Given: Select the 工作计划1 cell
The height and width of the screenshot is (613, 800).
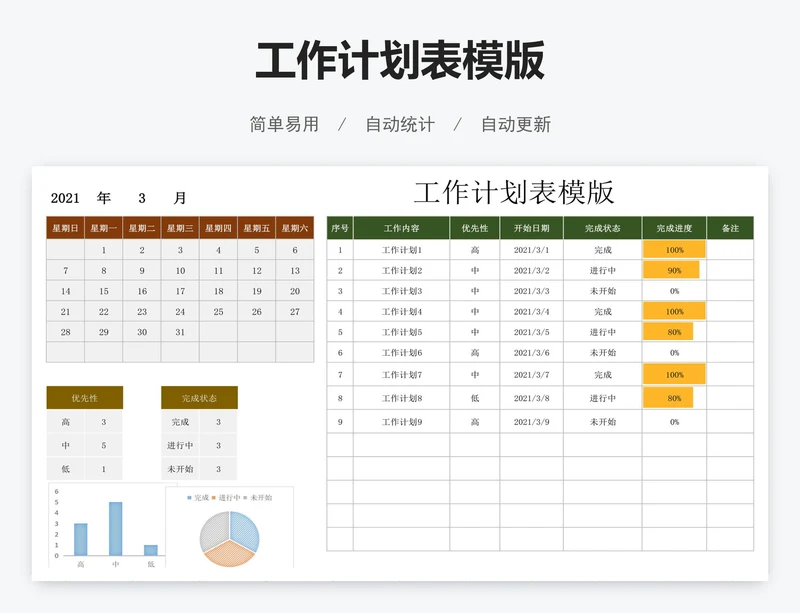Looking at the screenshot, I should 402,250.
